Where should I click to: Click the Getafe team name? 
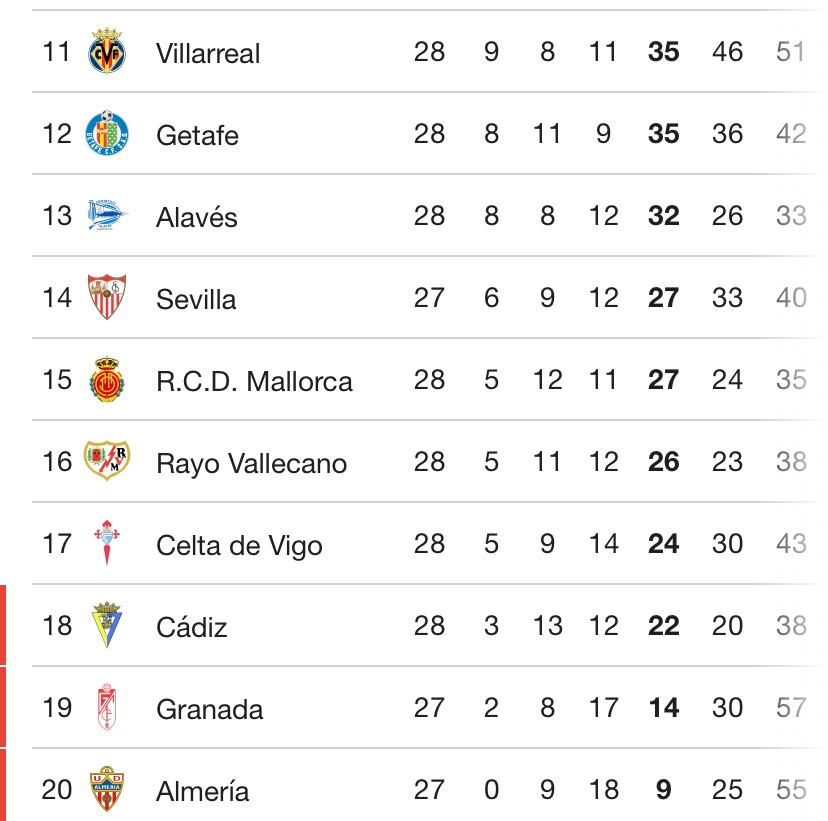tap(197, 135)
